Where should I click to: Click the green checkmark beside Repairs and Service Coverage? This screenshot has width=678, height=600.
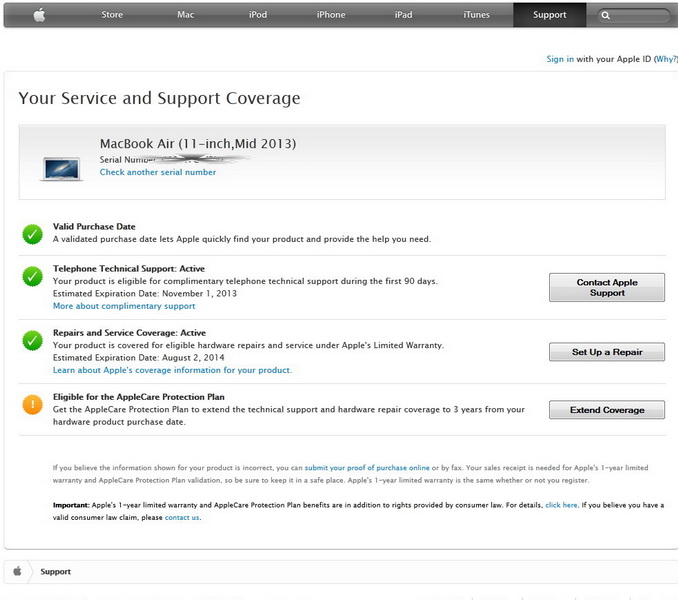pos(32,341)
